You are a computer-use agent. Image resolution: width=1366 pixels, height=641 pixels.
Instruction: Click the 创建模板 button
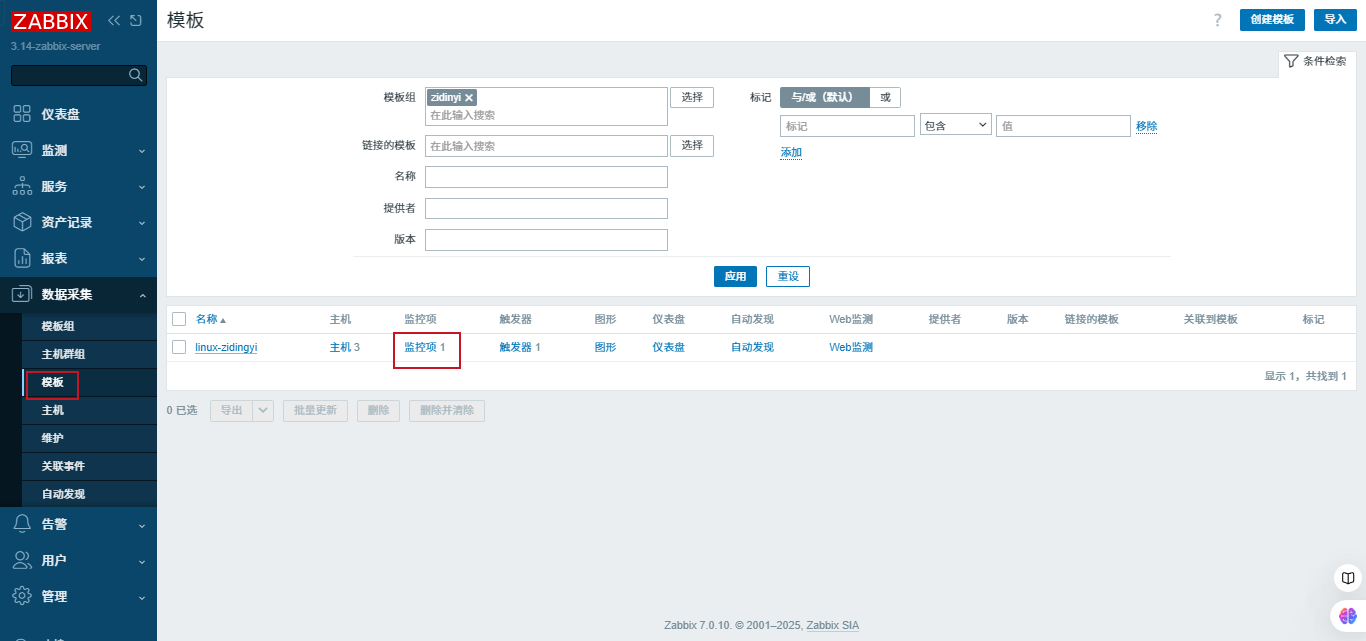click(1272, 20)
